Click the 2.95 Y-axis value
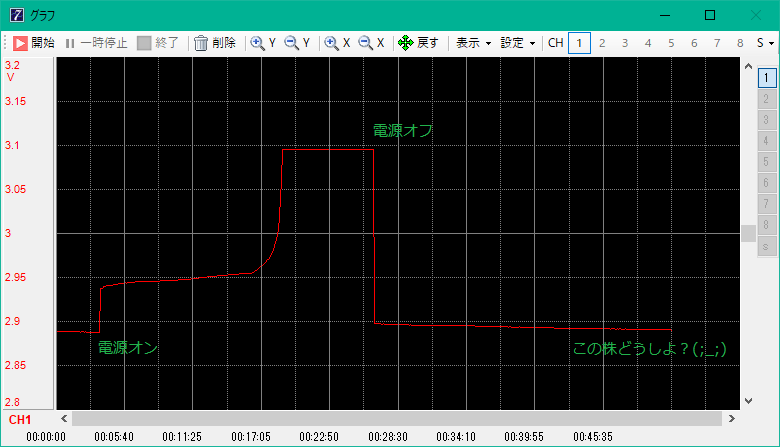The height and width of the screenshot is (447, 780). click(15, 277)
